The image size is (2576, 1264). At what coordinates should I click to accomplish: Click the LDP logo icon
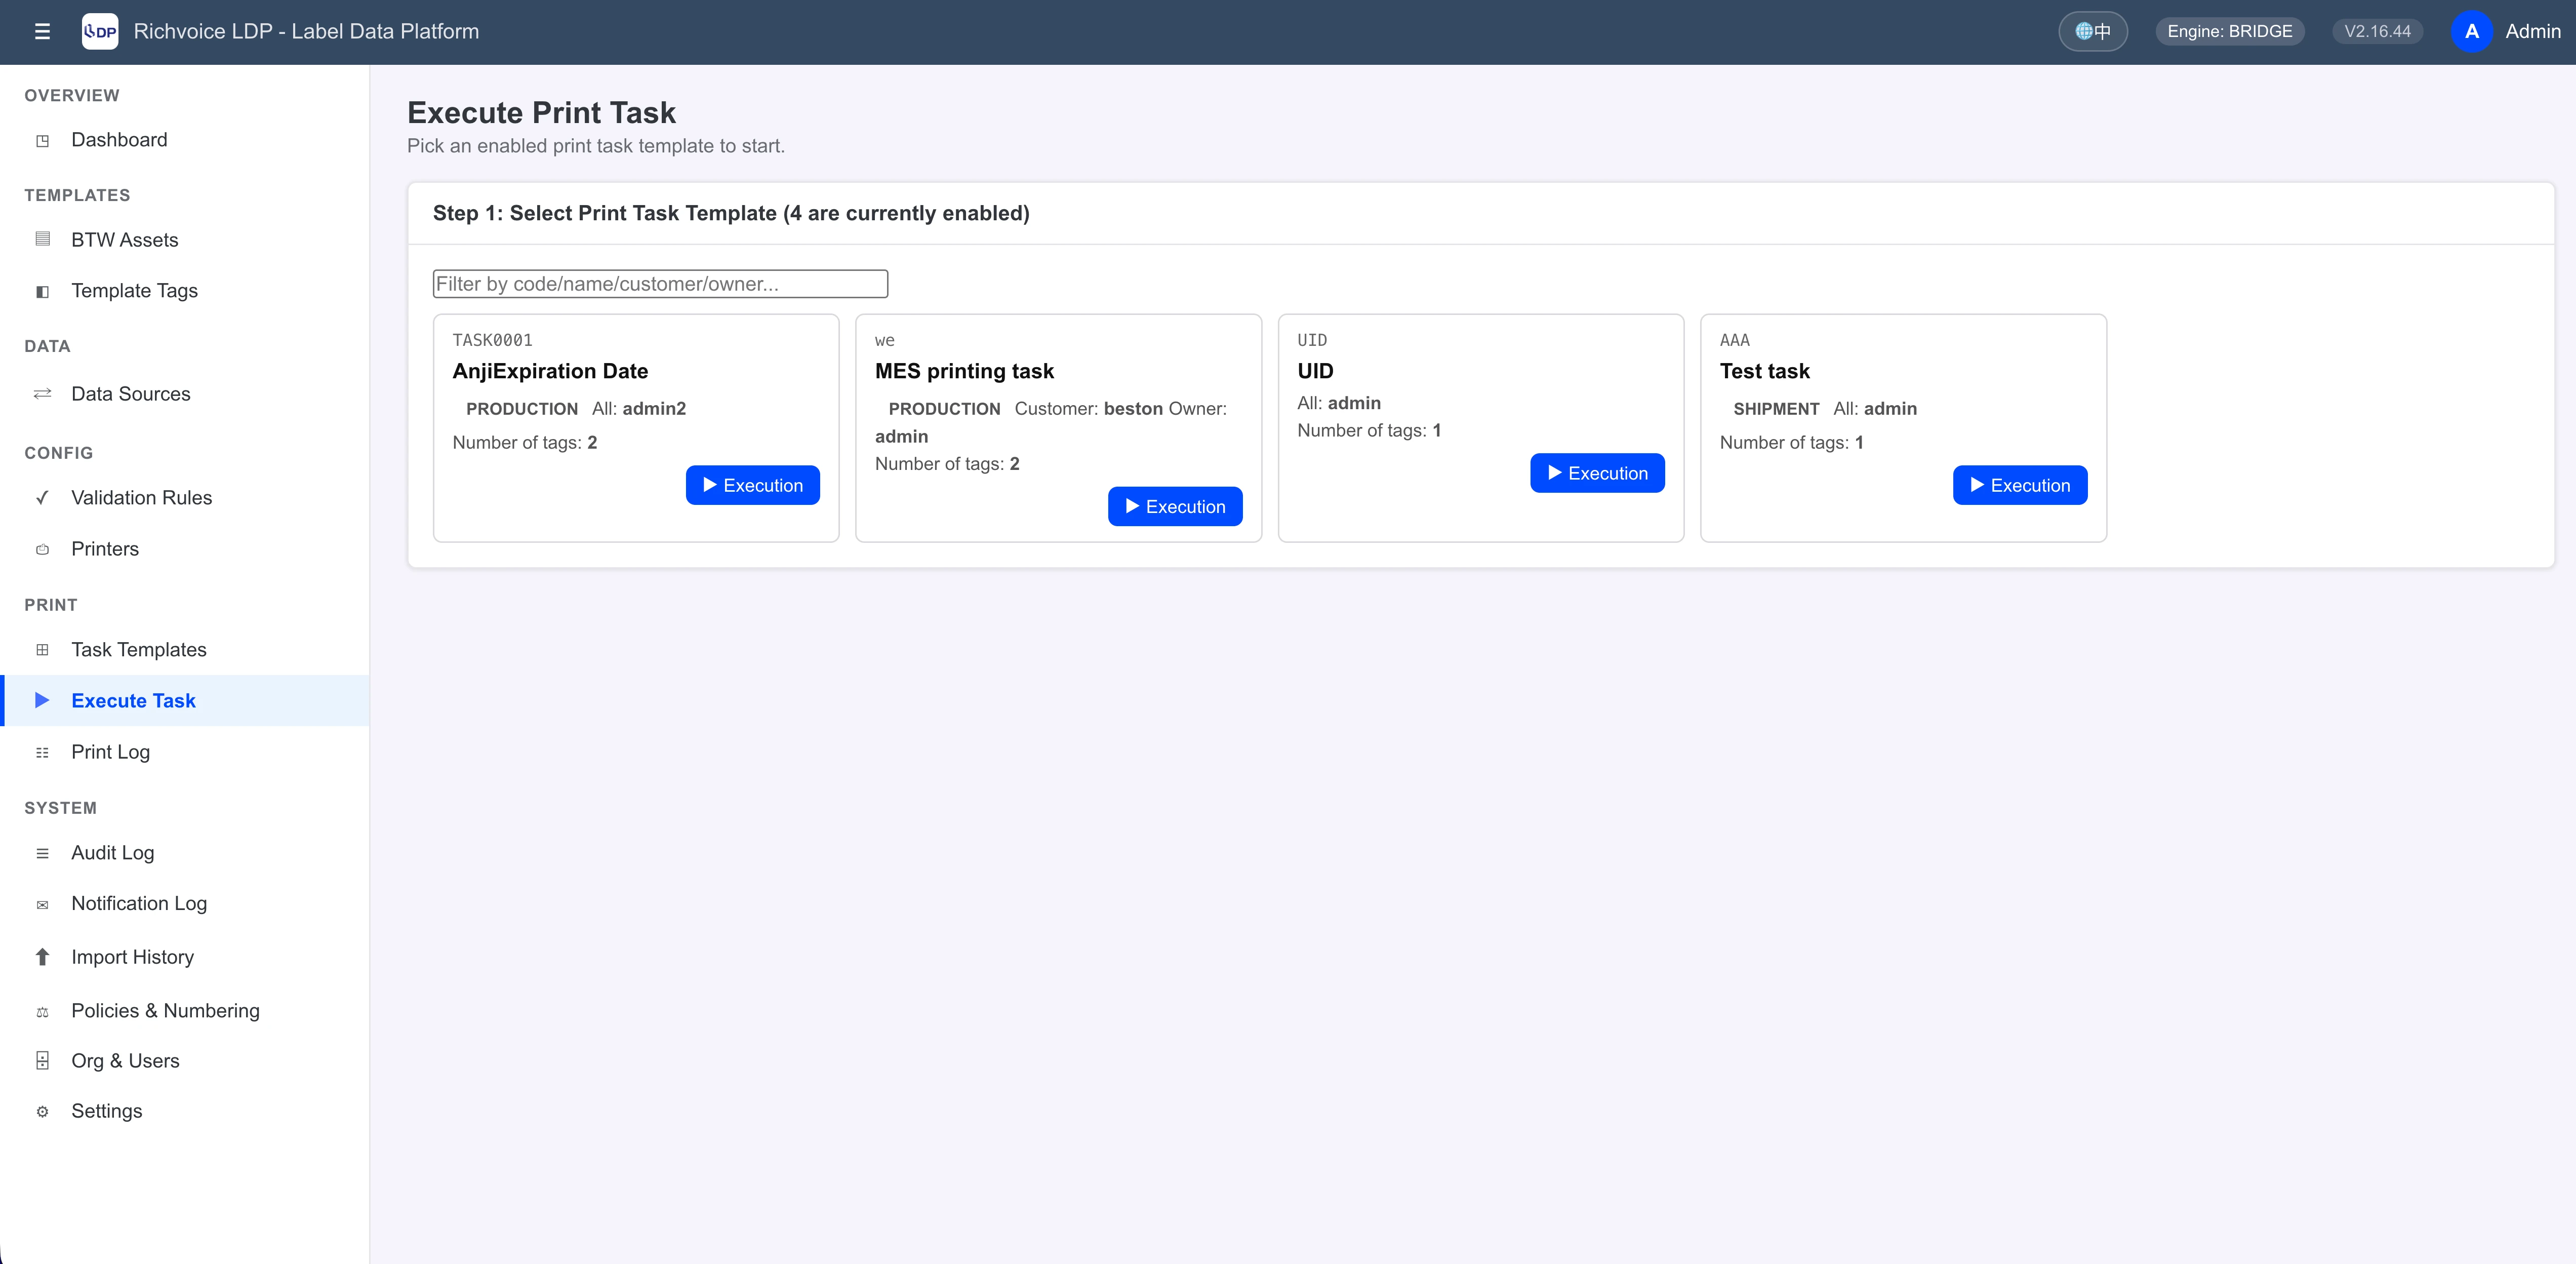click(x=100, y=32)
